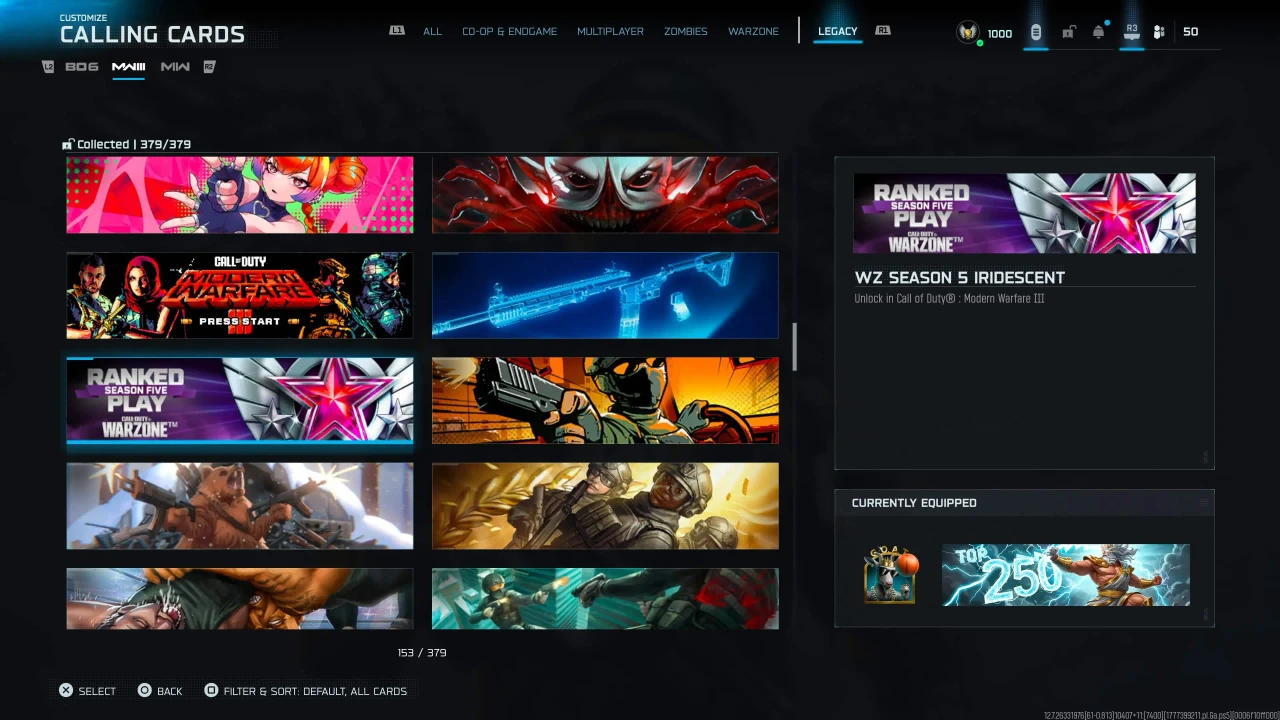The height and width of the screenshot is (720, 1280).
Task: Click the equipped zebra emblem icon
Action: coord(890,575)
